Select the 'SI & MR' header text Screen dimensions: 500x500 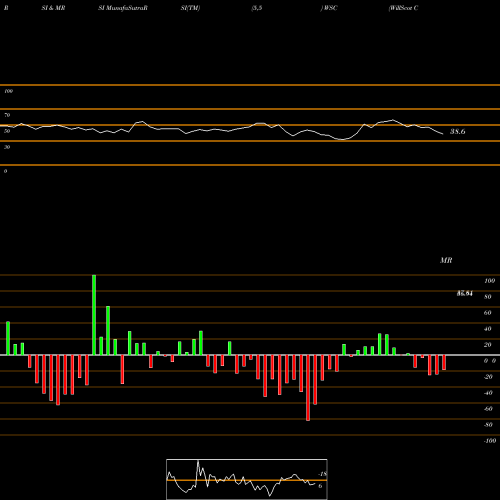coord(53,8)
